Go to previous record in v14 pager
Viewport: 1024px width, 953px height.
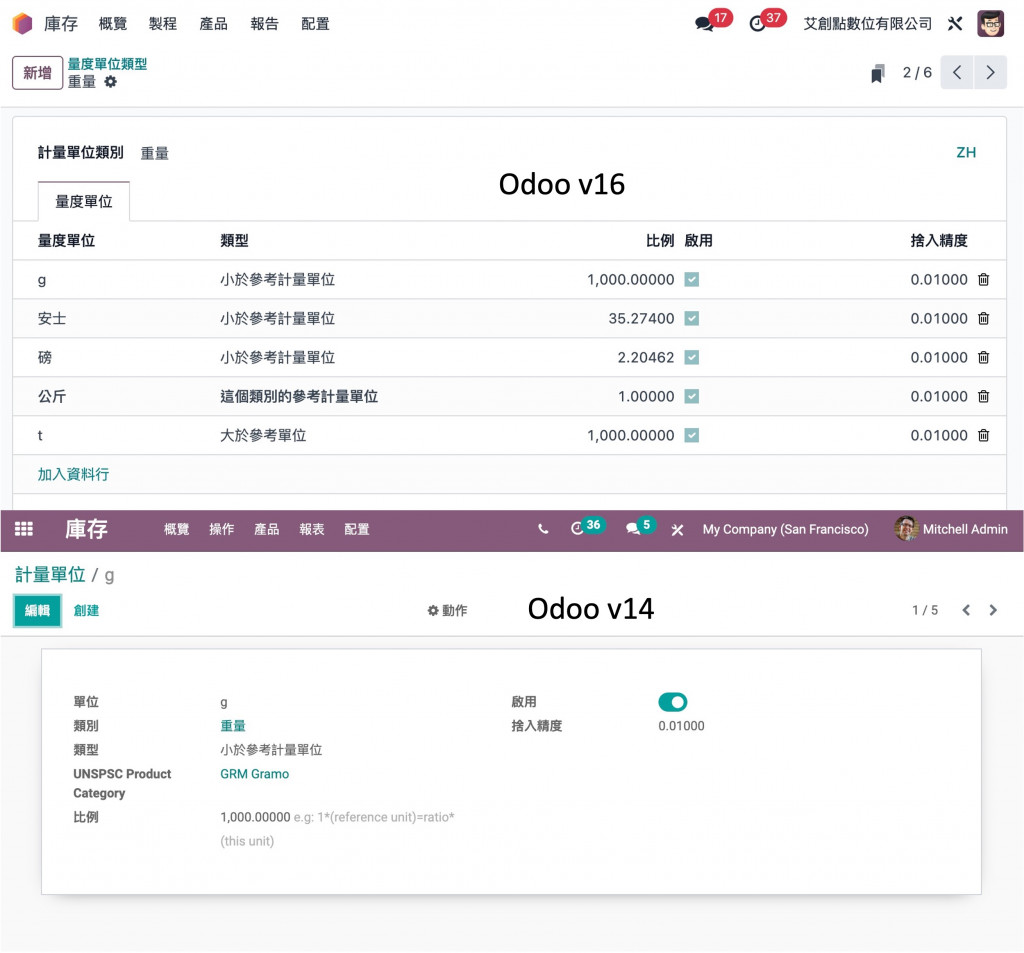[x=966, y=610]
